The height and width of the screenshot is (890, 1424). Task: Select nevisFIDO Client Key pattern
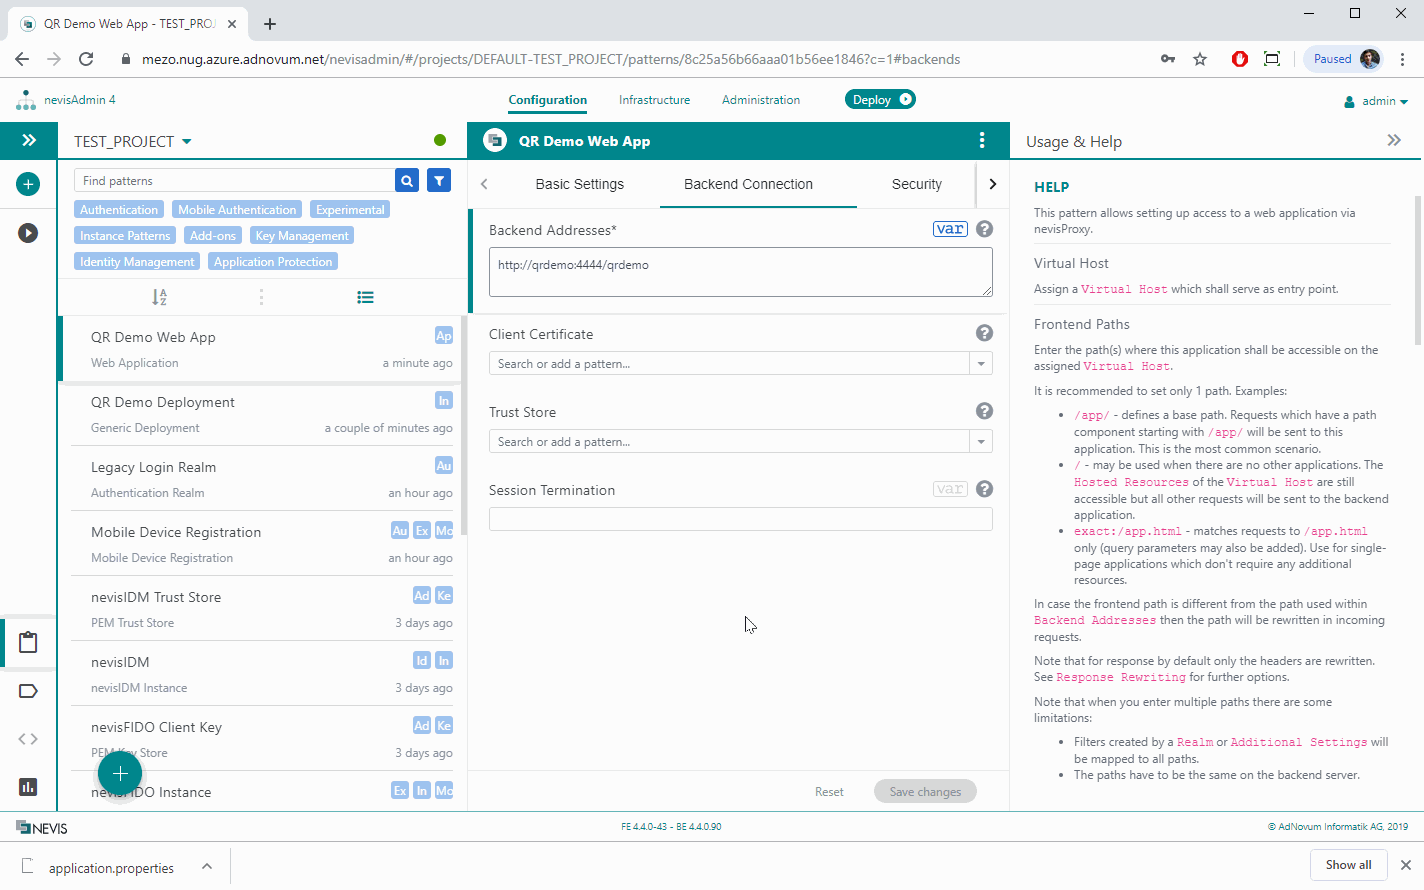pyautogui.click(x=260, y=739)
